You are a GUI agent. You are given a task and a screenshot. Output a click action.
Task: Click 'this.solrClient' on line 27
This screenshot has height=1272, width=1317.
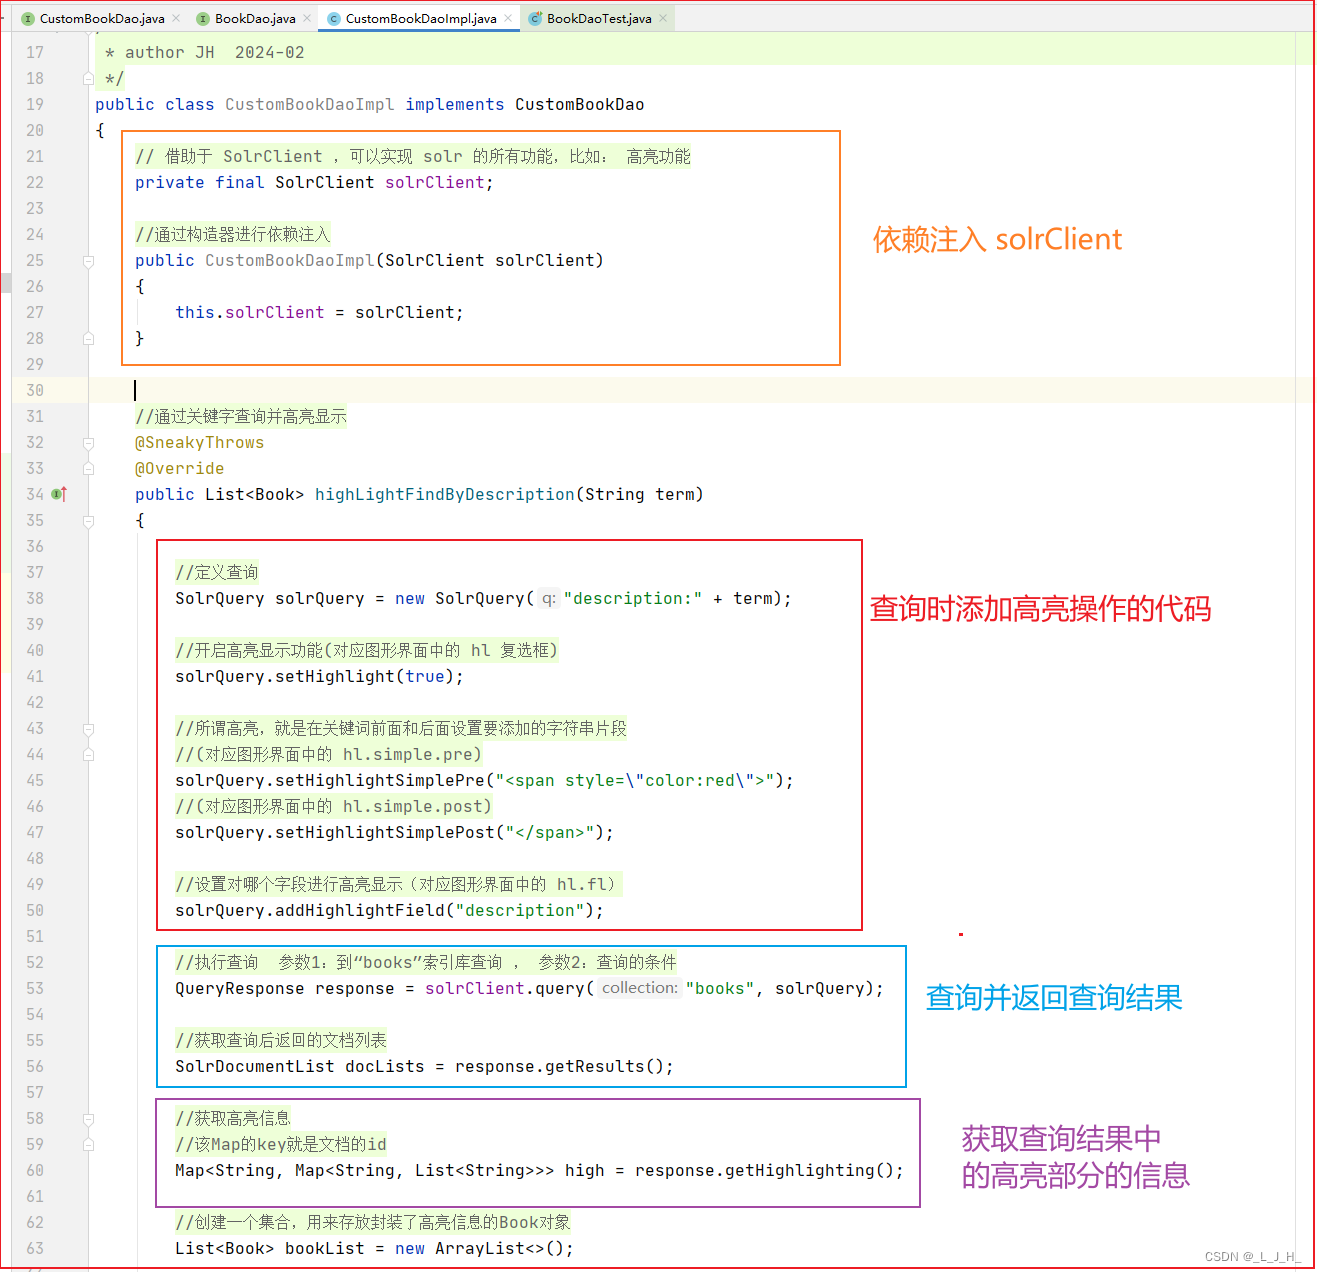(x=249, y=312)
